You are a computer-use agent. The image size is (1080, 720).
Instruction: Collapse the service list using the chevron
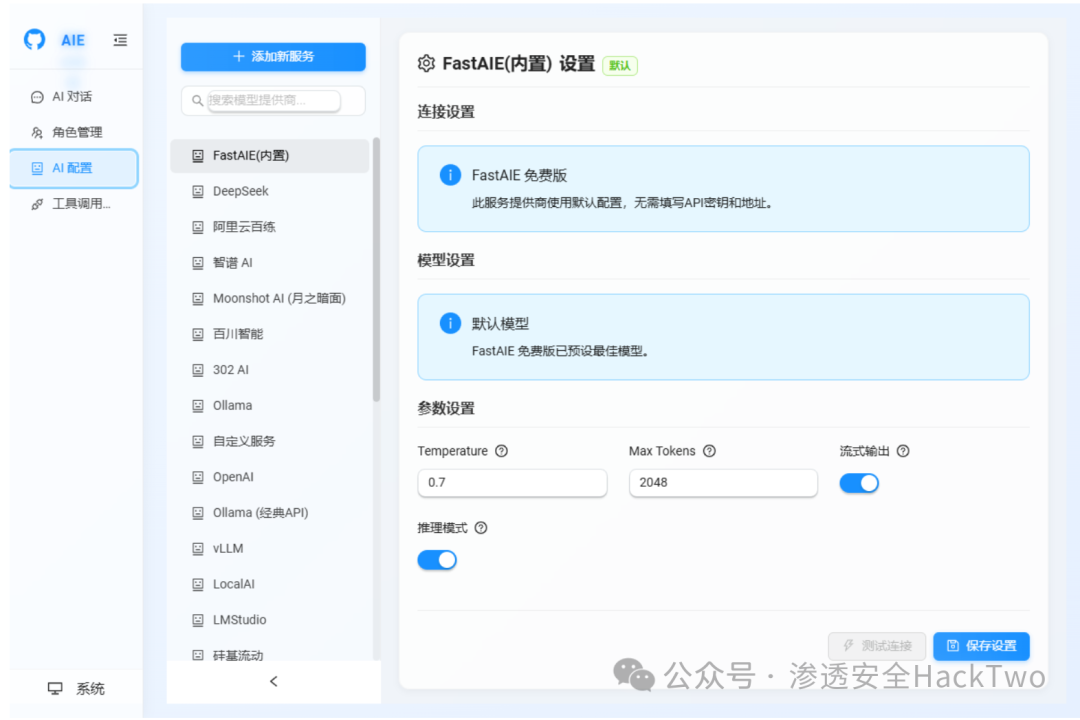click(273, 681)
